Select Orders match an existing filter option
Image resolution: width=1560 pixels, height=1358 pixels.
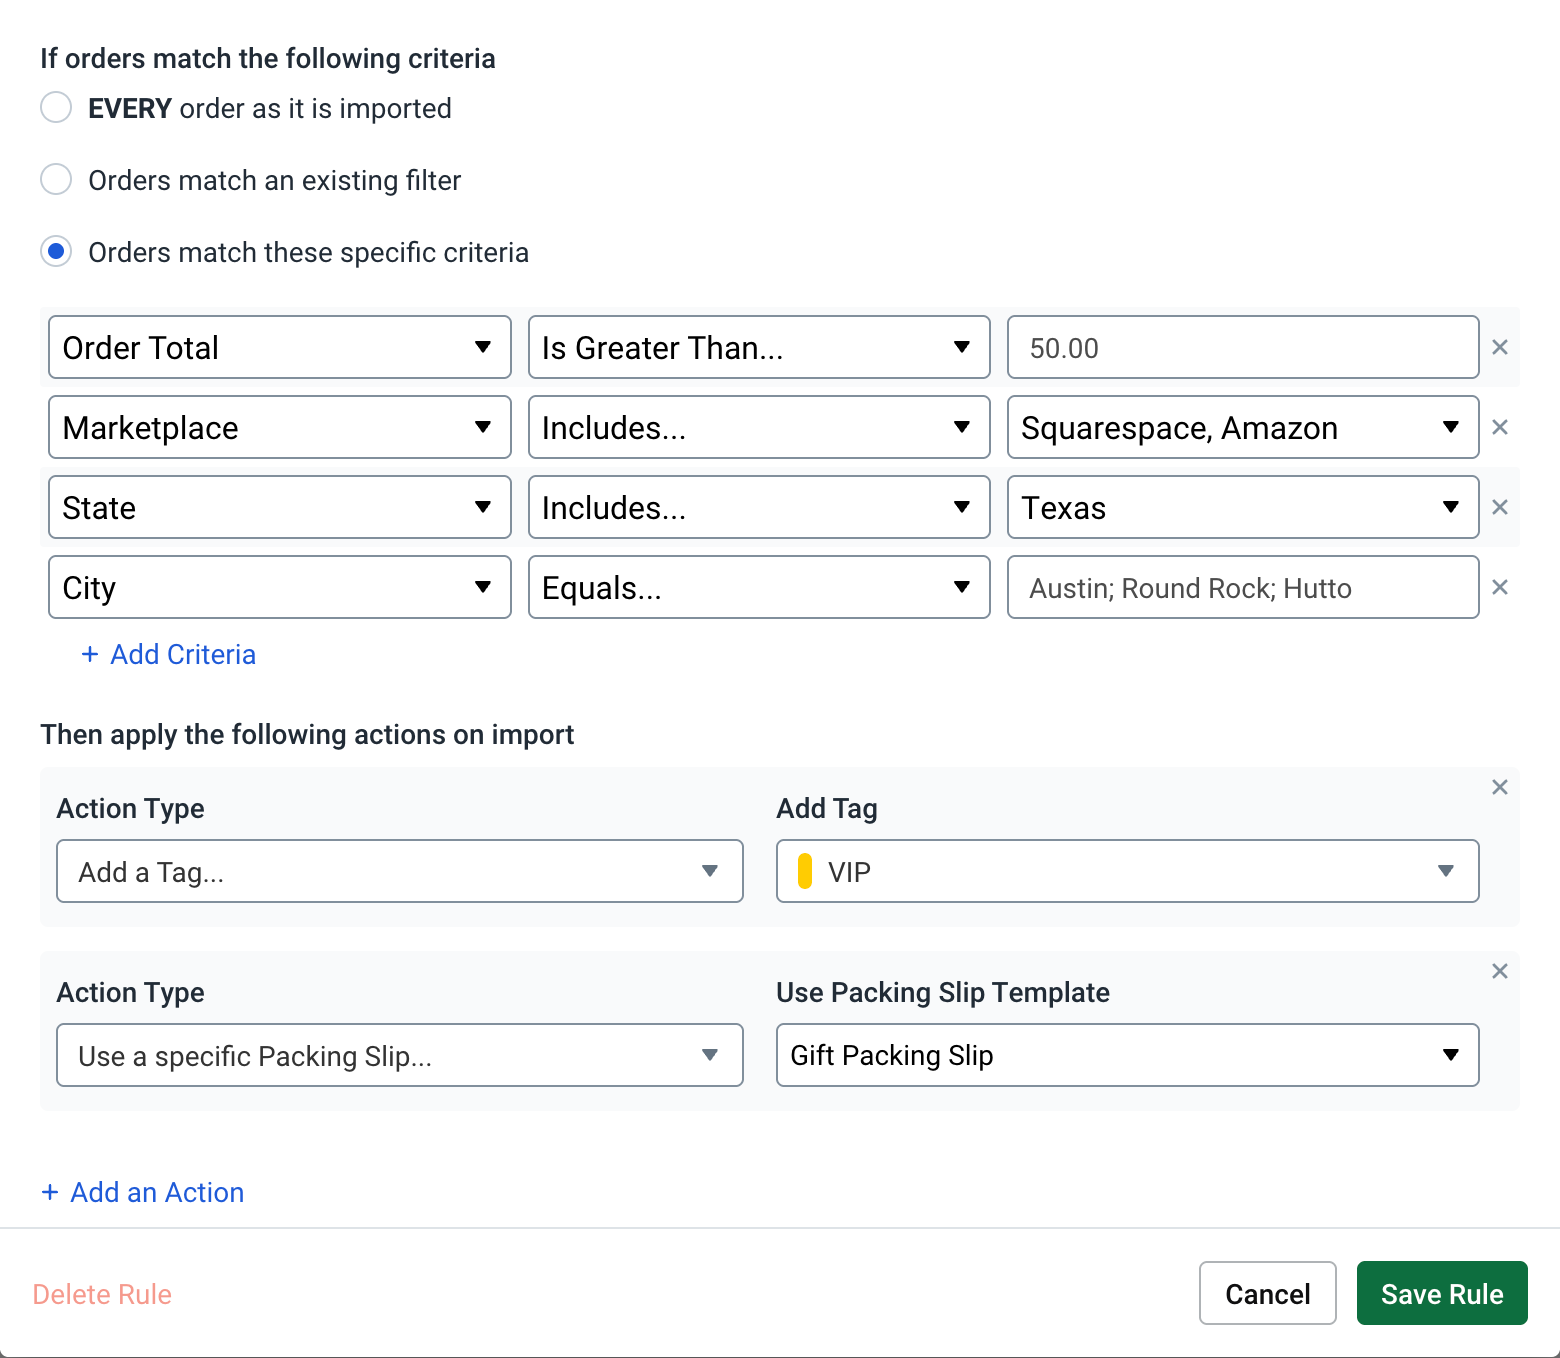coord(56,179)
